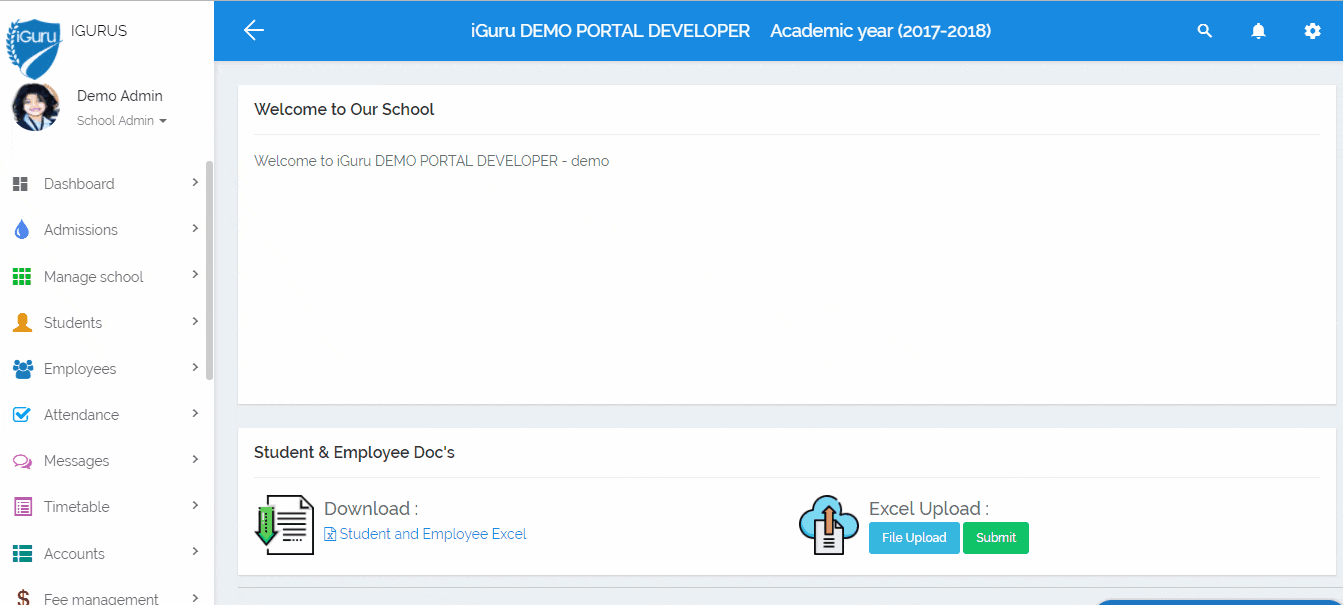The image size is (1343, 605).
Task: Click the File Upload button
Action: coord(914,538)
